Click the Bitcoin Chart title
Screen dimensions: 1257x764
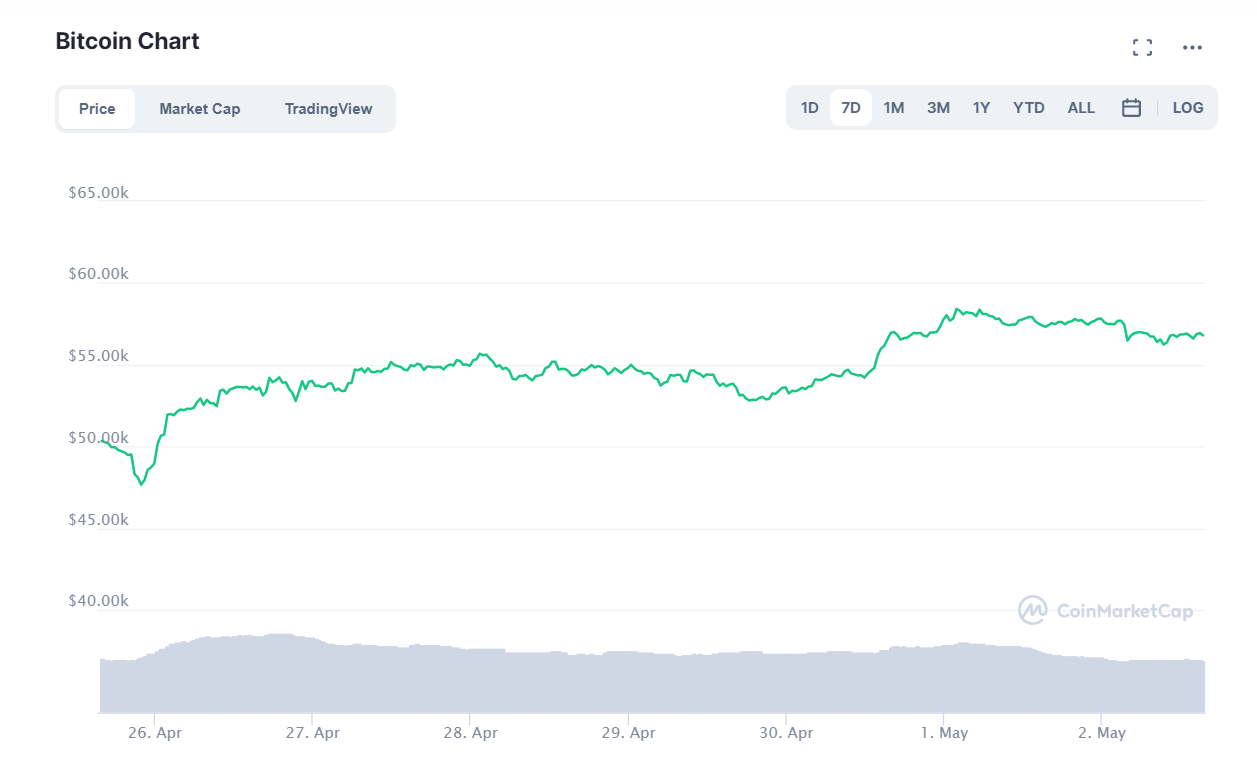127,41
